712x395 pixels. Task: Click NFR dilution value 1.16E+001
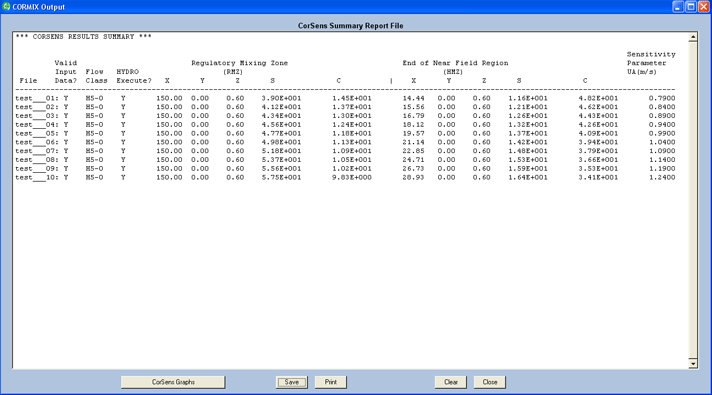pyautogui.click(x=528, y=98)
